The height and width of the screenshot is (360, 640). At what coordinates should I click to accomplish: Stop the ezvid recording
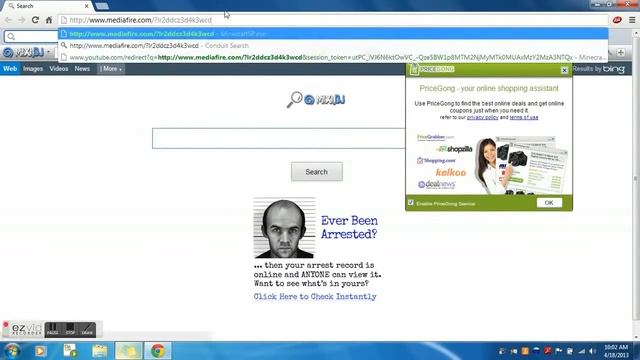[70, 329]
